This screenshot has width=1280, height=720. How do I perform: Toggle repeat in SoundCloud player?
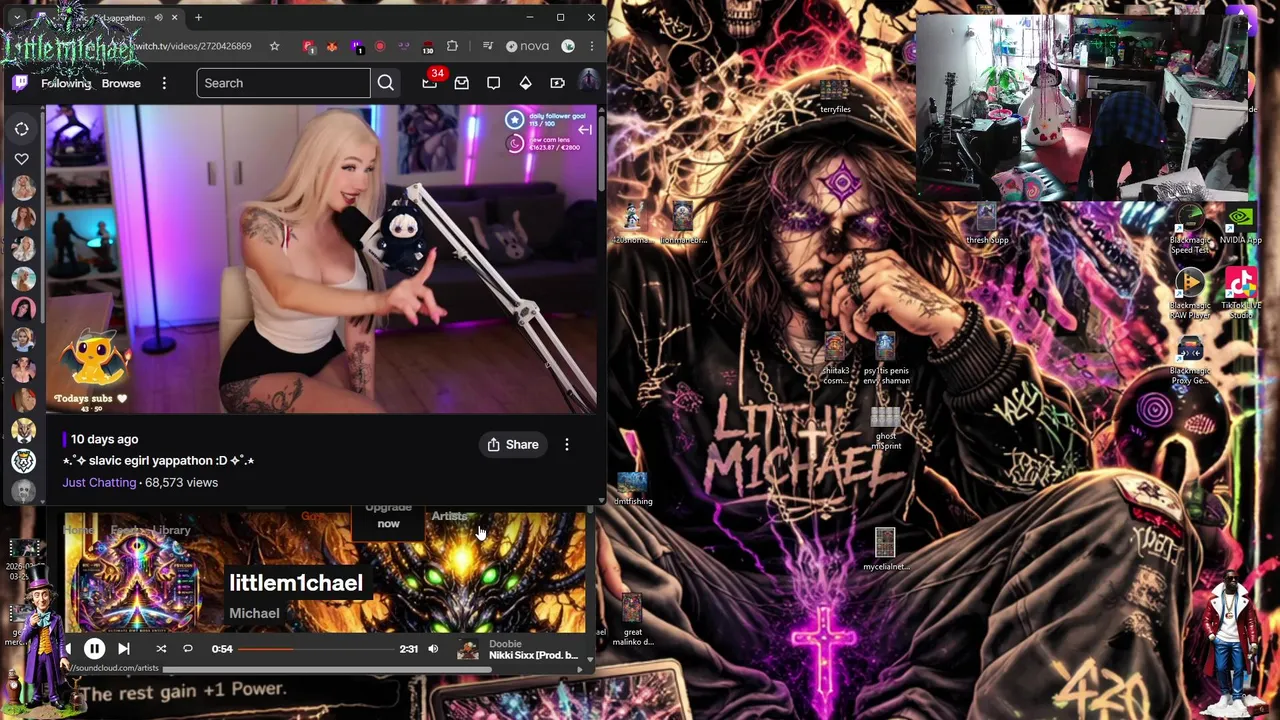click(x=187, y=648)
